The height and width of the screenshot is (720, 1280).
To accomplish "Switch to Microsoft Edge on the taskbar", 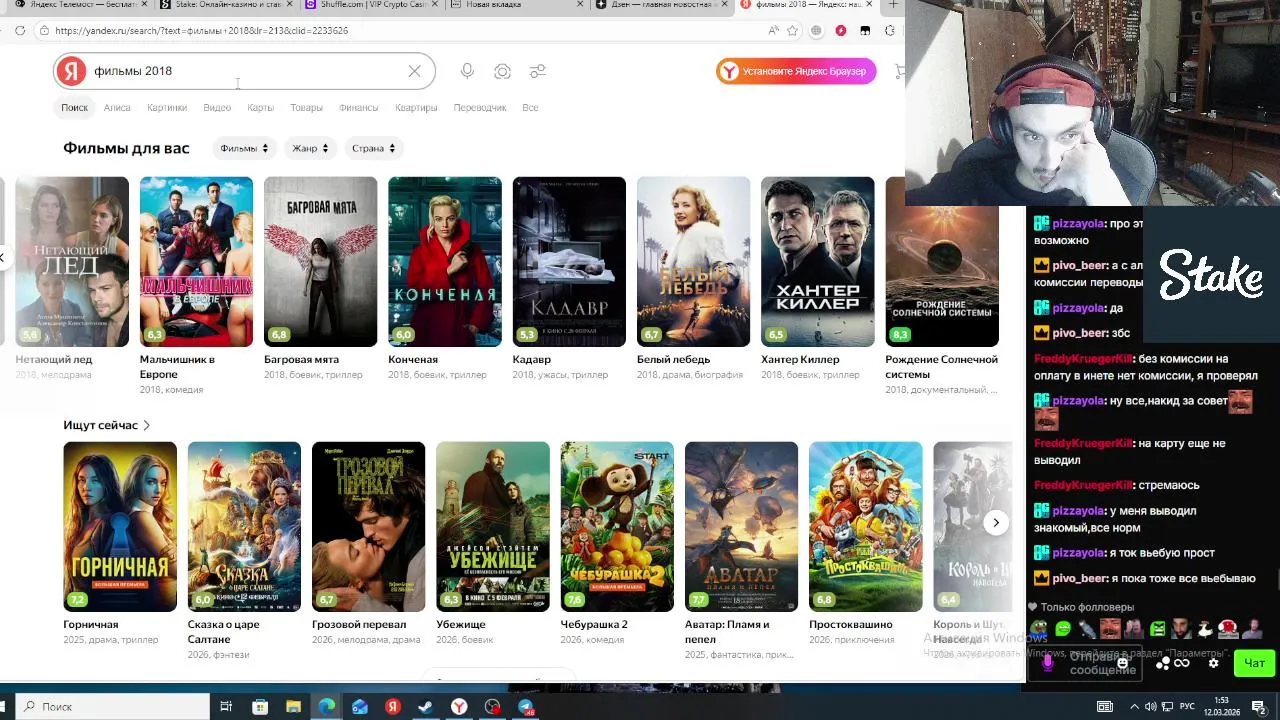I will point(327,707).
